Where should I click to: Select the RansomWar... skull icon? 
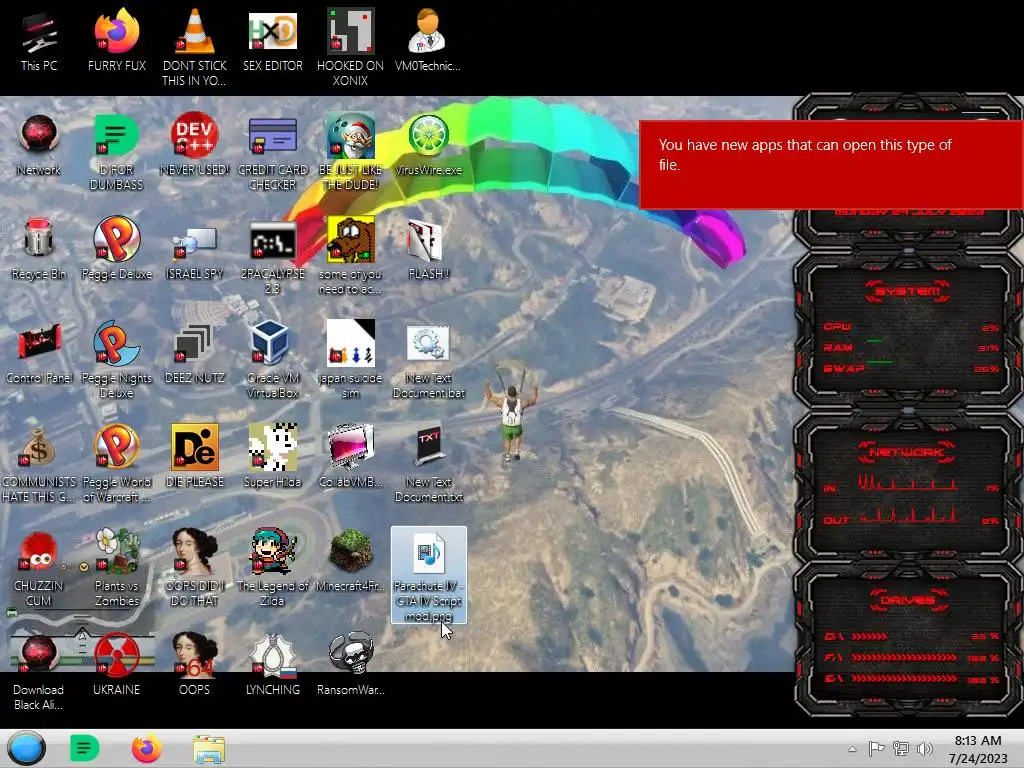[x=350, y=664]
